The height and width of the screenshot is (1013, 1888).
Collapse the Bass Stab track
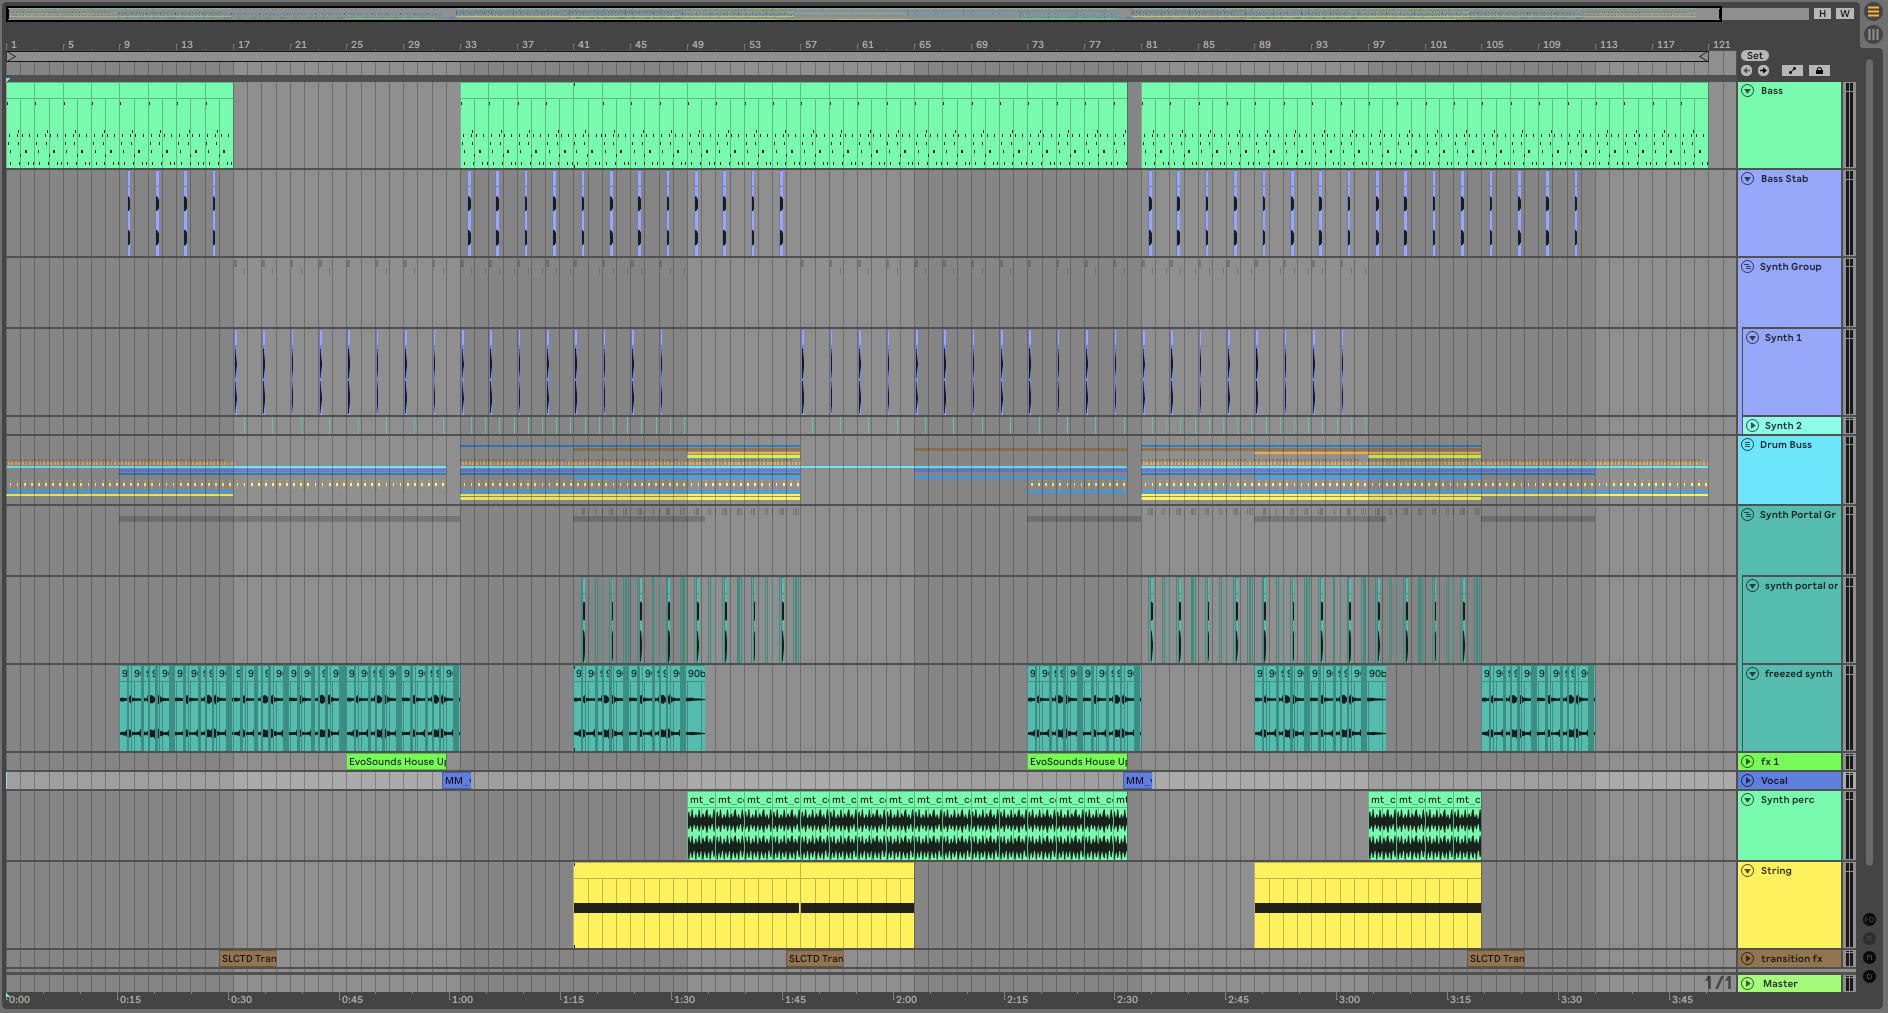point(1748,179)
